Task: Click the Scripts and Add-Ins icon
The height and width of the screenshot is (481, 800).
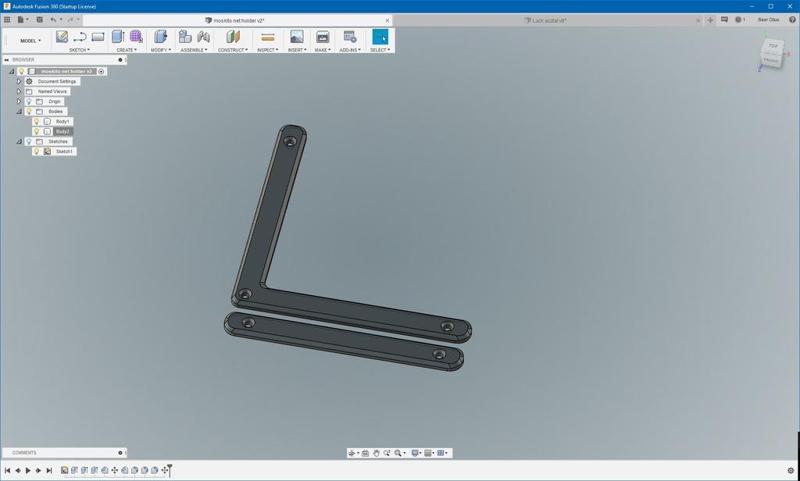Action: [x=350, y=37]
